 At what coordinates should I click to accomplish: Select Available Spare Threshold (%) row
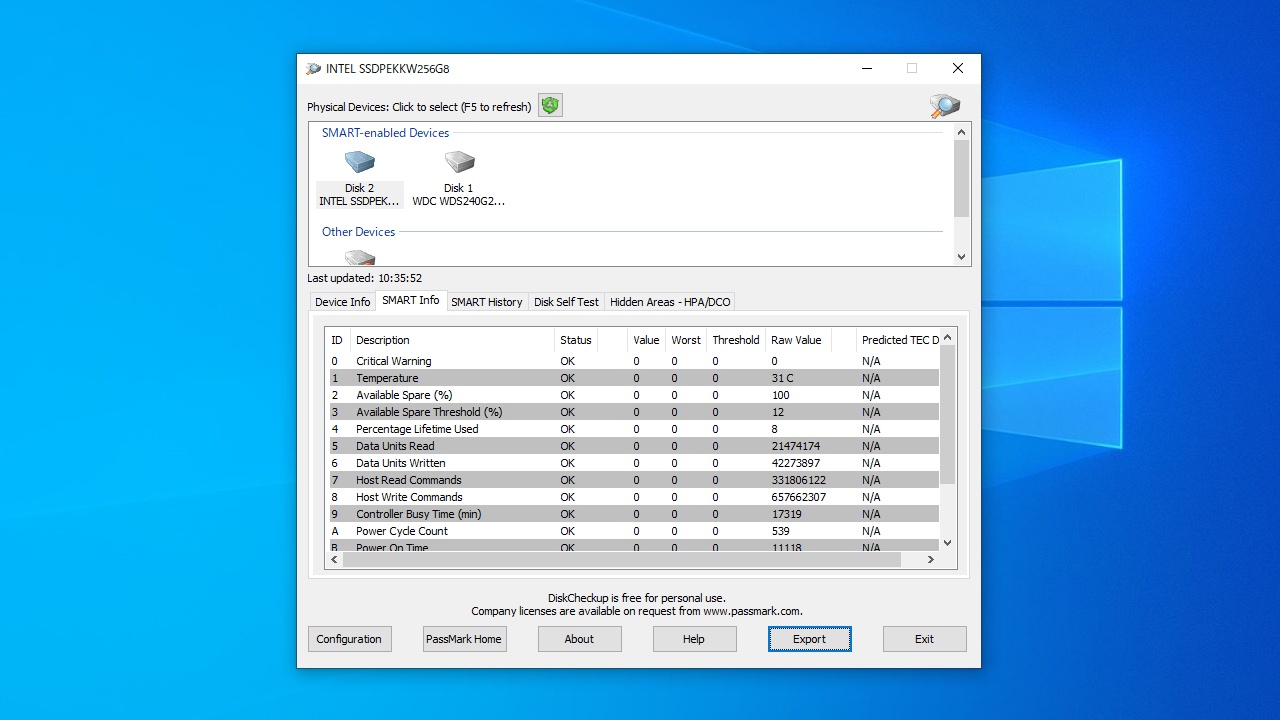634,412
